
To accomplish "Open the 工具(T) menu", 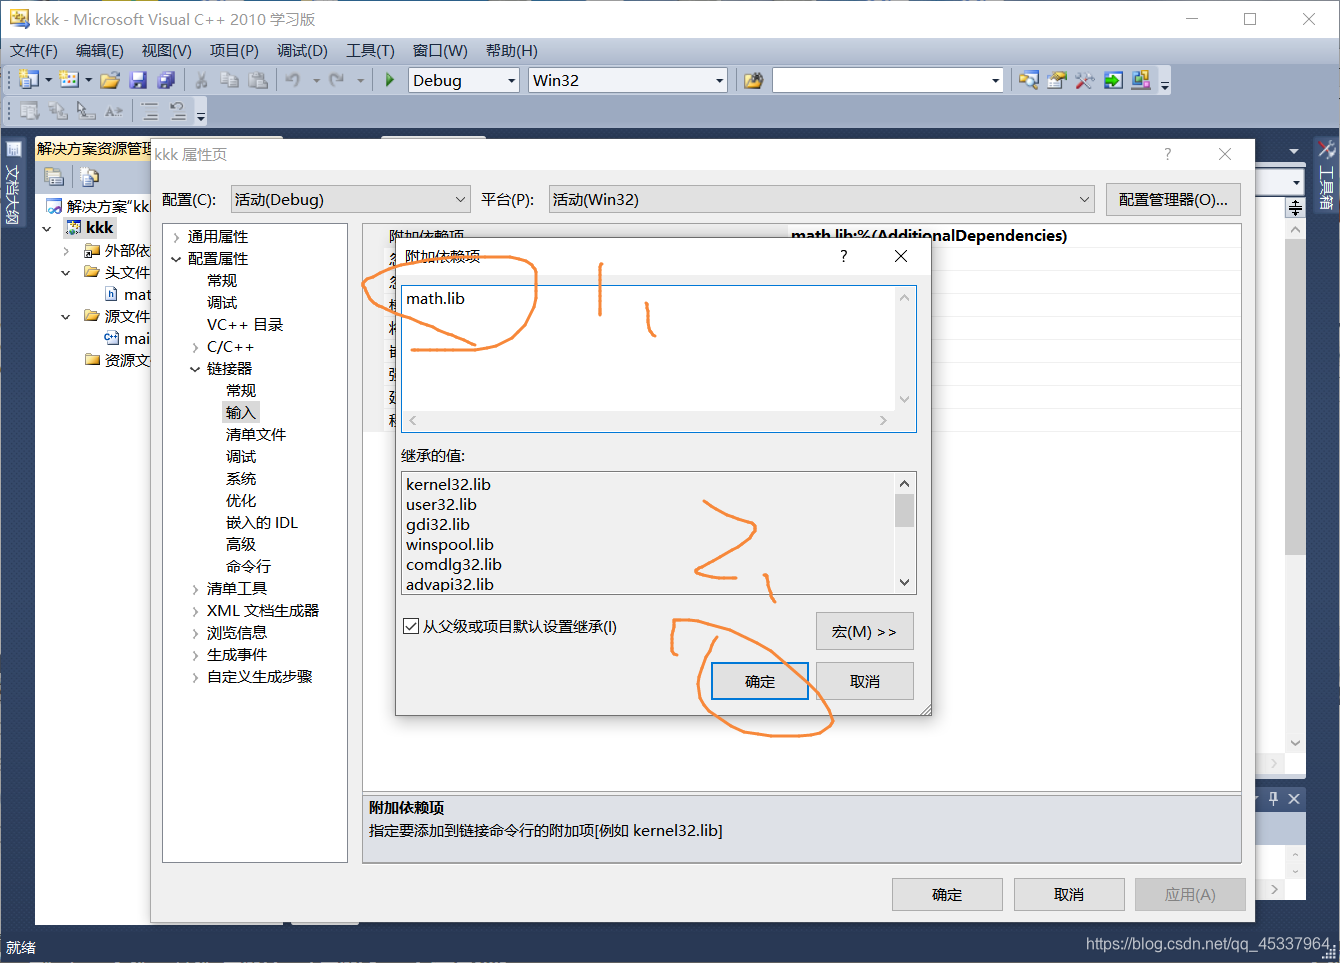I will (370, 50).
